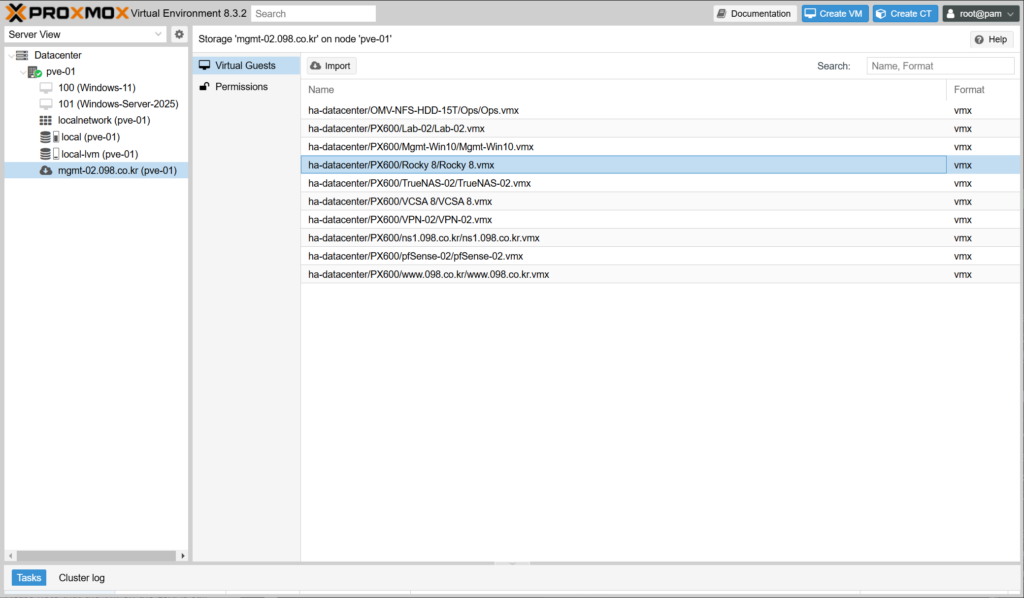
Task: Click the Name, Format search field
Action: [915, 66]
